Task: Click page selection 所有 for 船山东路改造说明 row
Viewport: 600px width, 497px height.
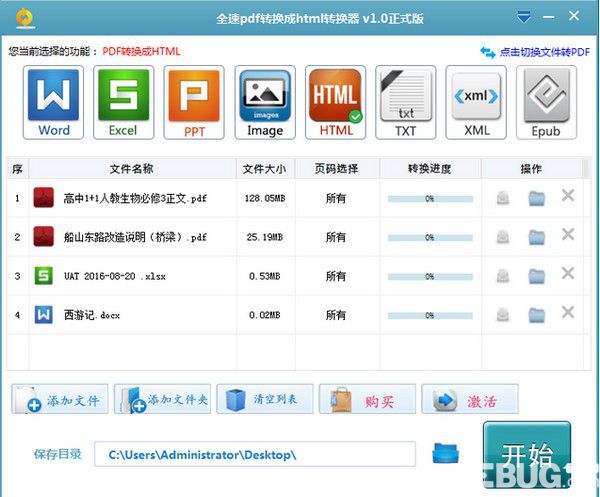Action: point(336,237)
